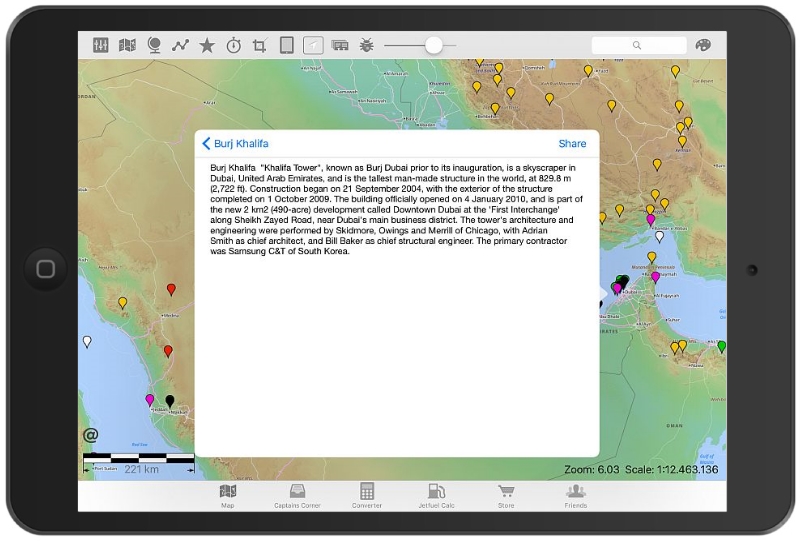Open the Jetfuel Calc tab
This screenshot has width=800, height=541.
tap(436, 496)
